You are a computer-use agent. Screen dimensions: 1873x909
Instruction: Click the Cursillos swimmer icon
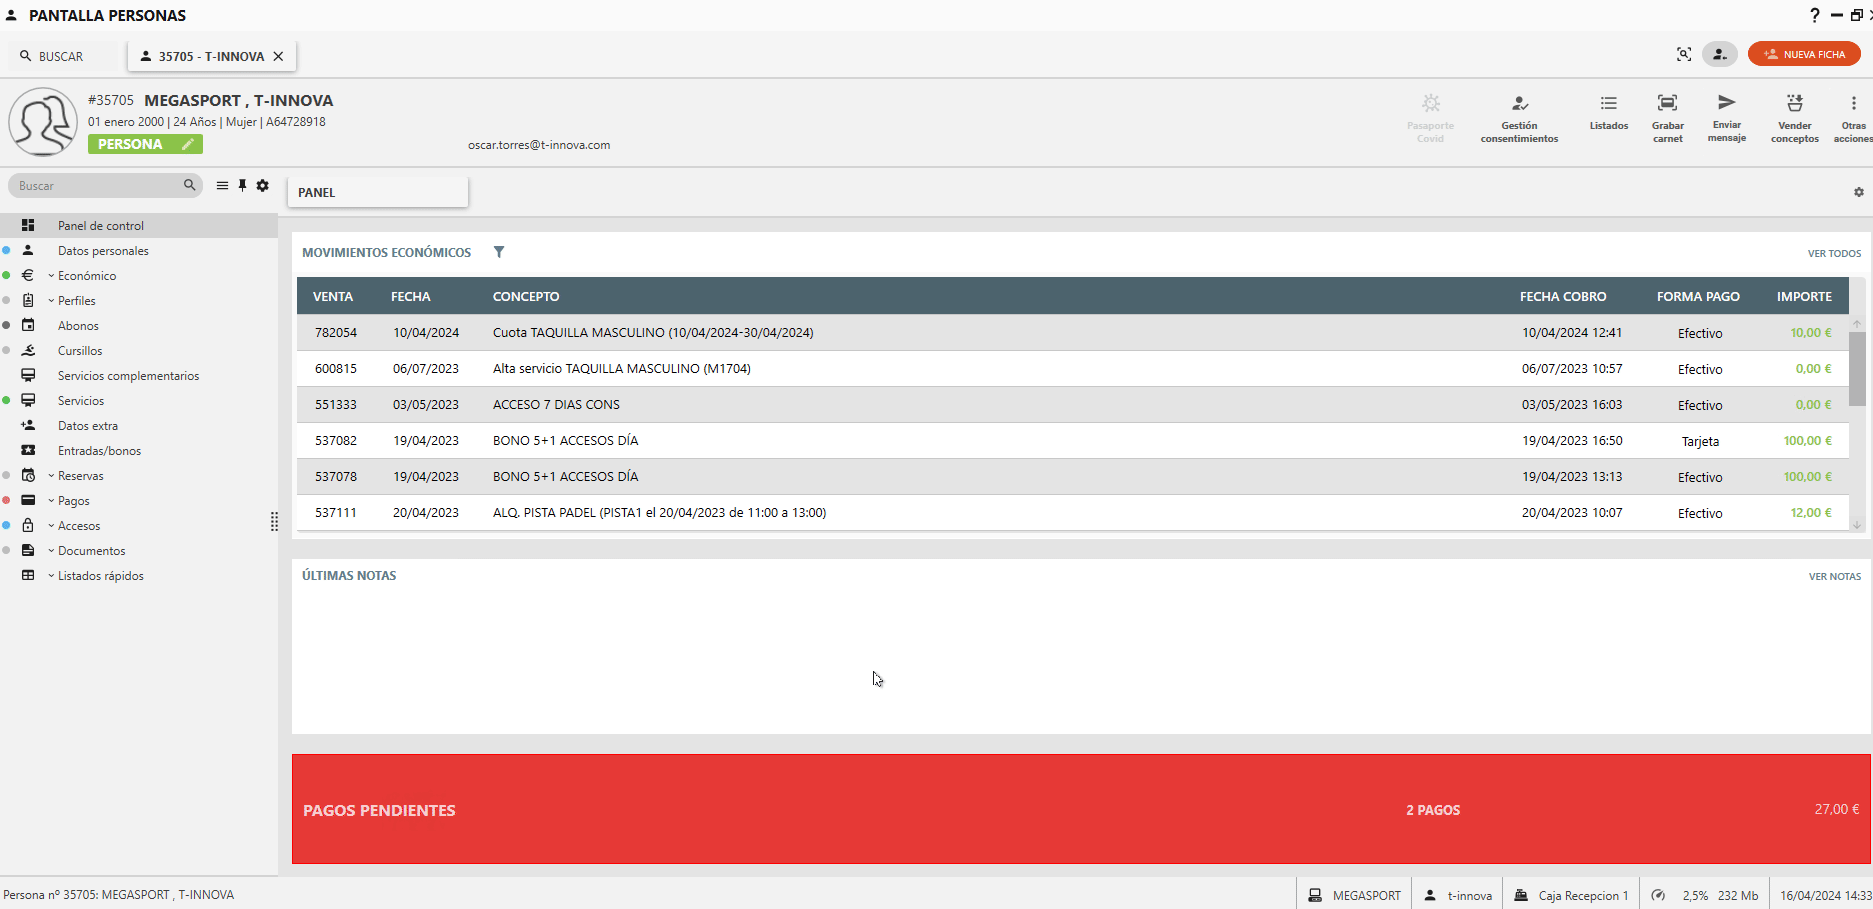28,350
